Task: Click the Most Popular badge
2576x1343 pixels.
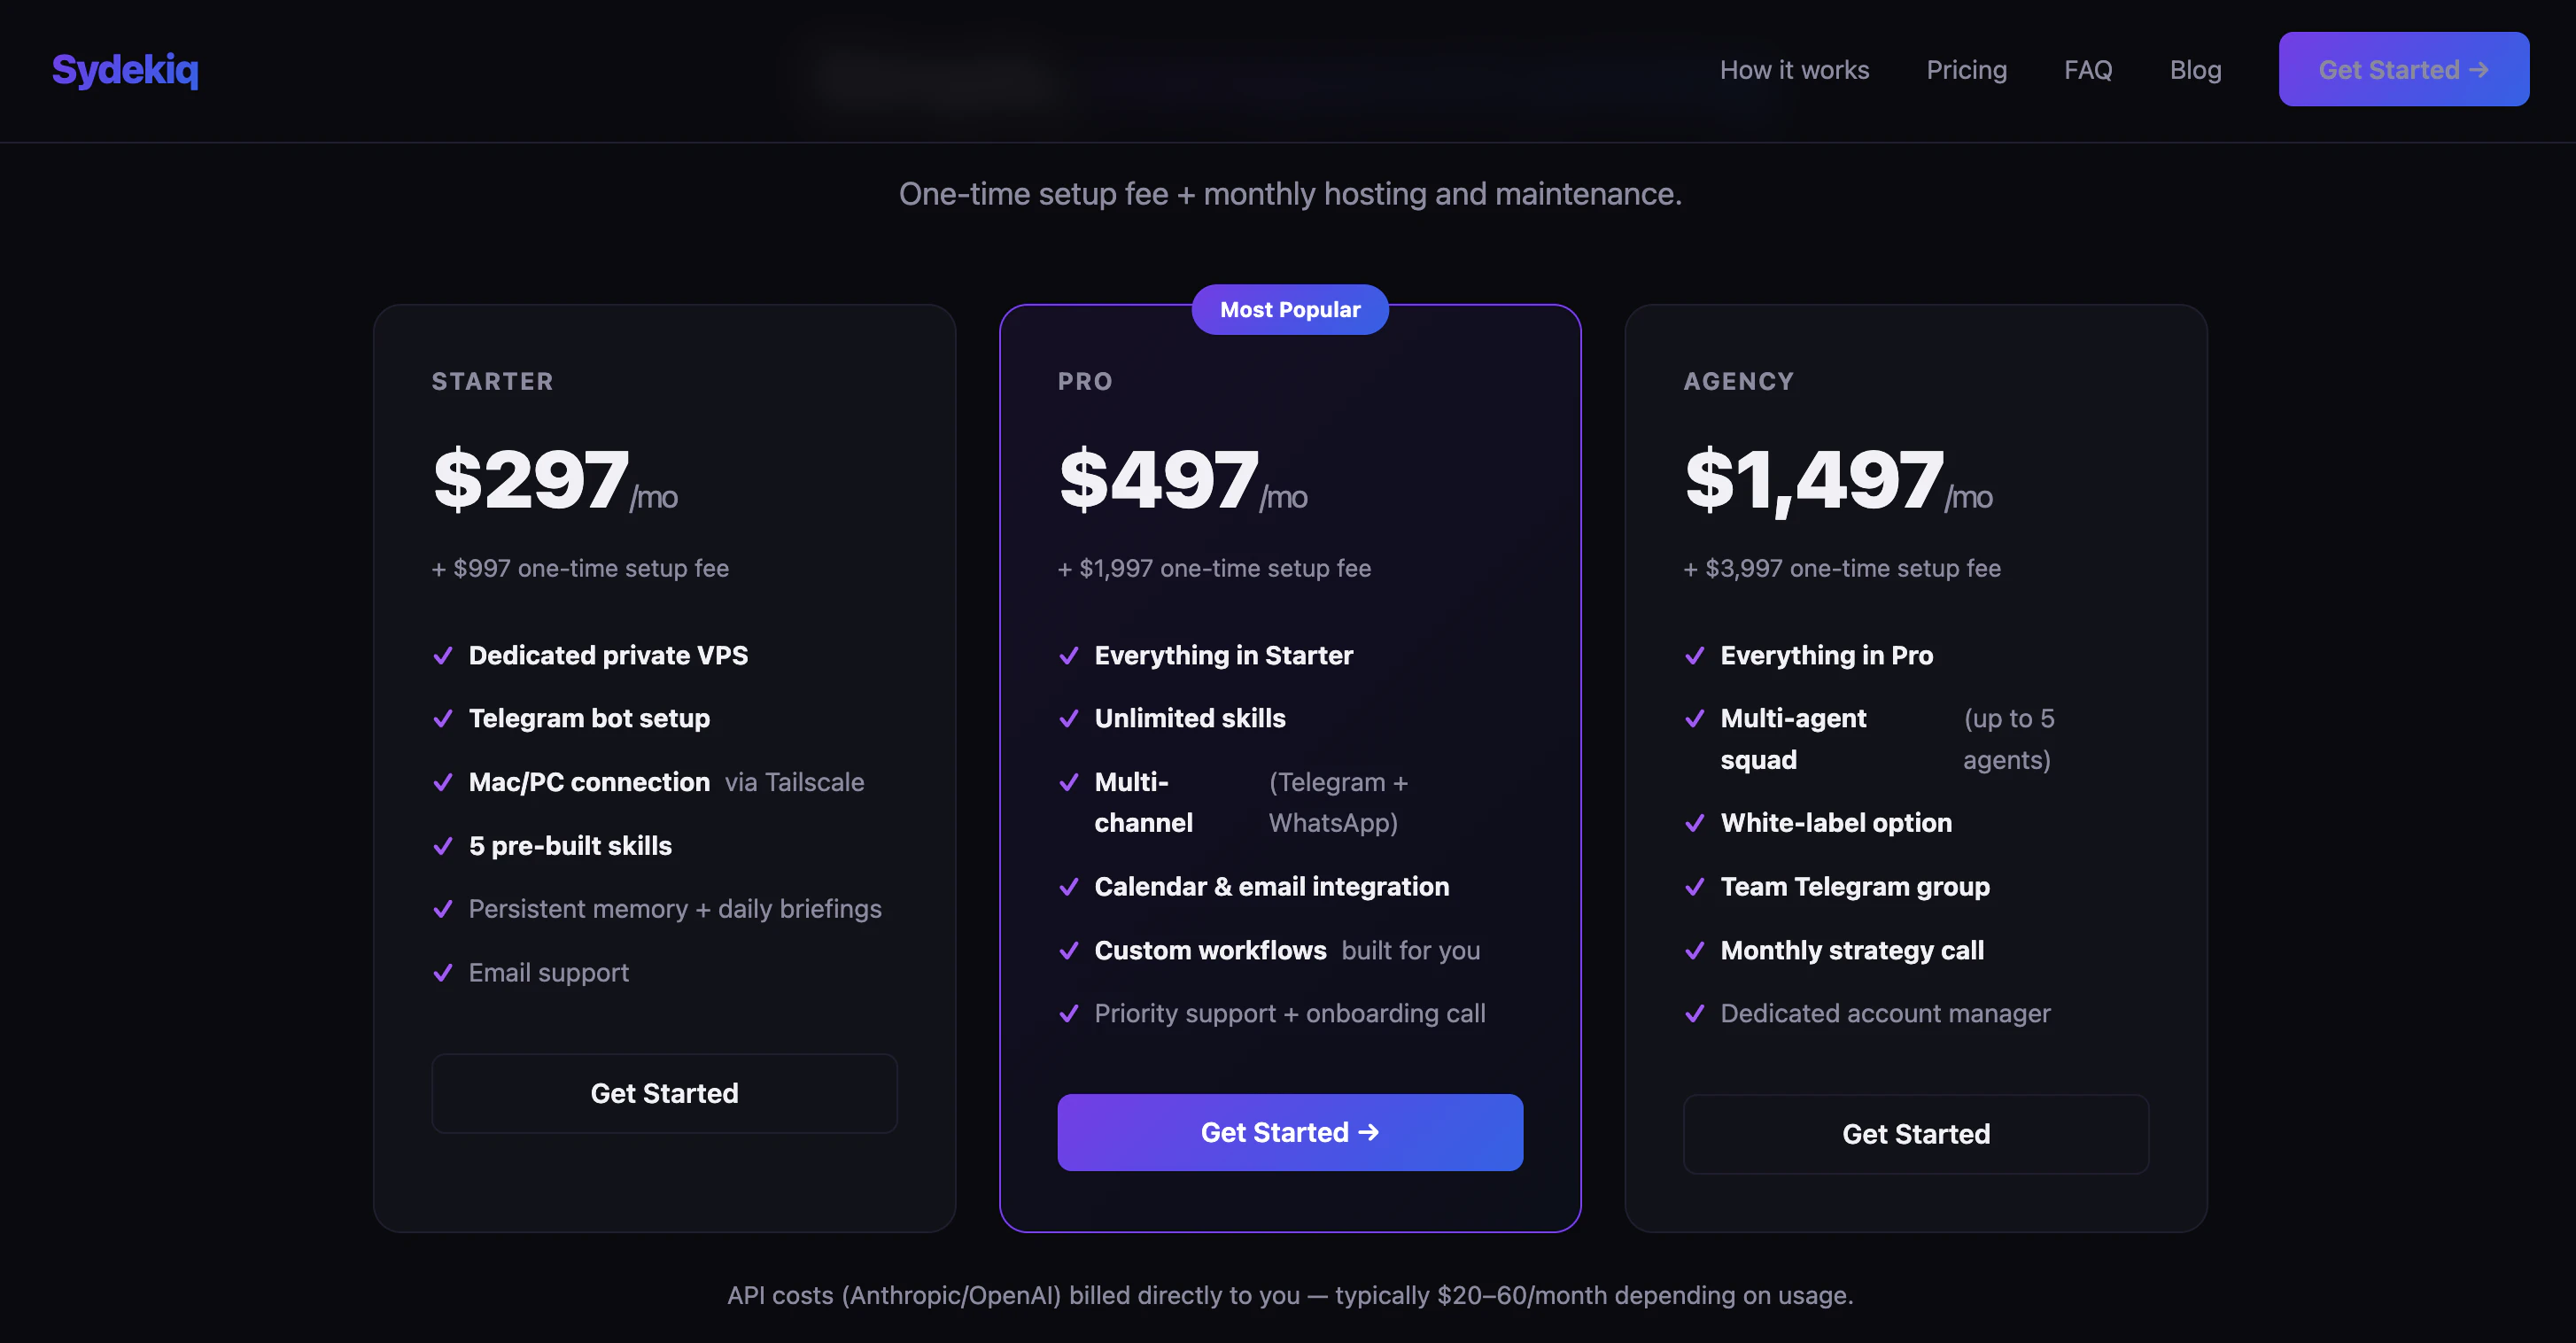Action: click(1289, 309)
